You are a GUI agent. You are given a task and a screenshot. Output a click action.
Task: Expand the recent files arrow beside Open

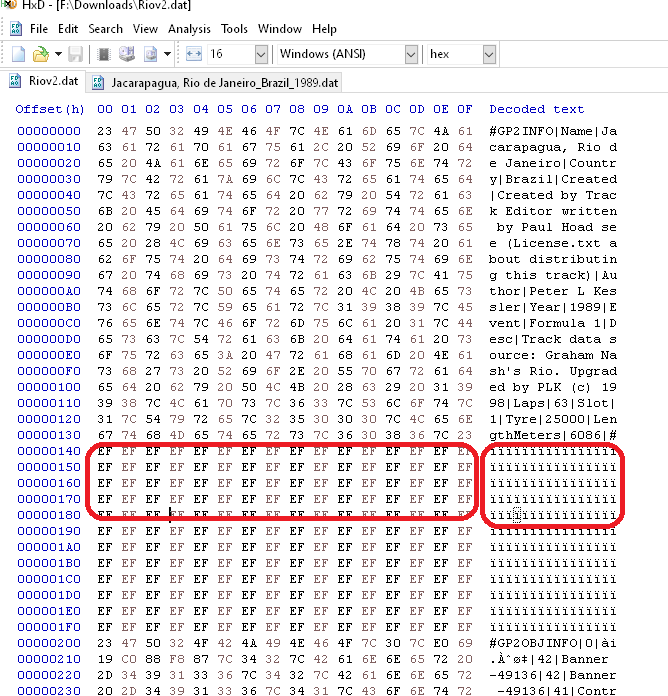coord(58,54)
